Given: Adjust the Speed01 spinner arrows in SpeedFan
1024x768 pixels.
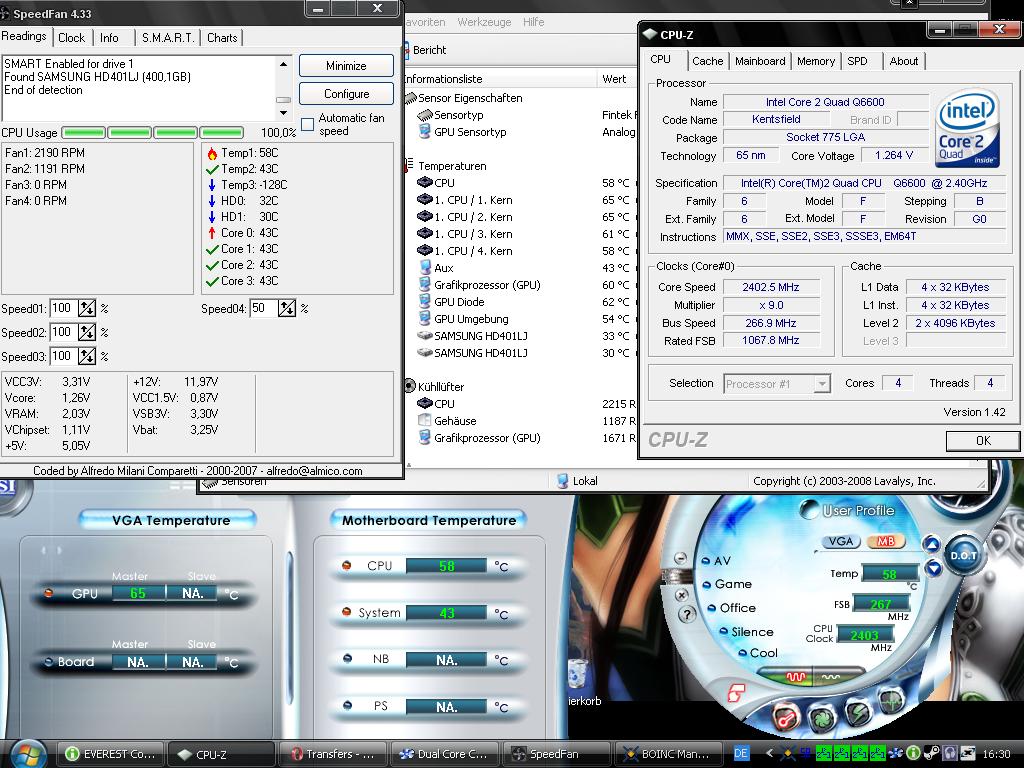Looking at the screenshot, I should [x=87, y=308].
